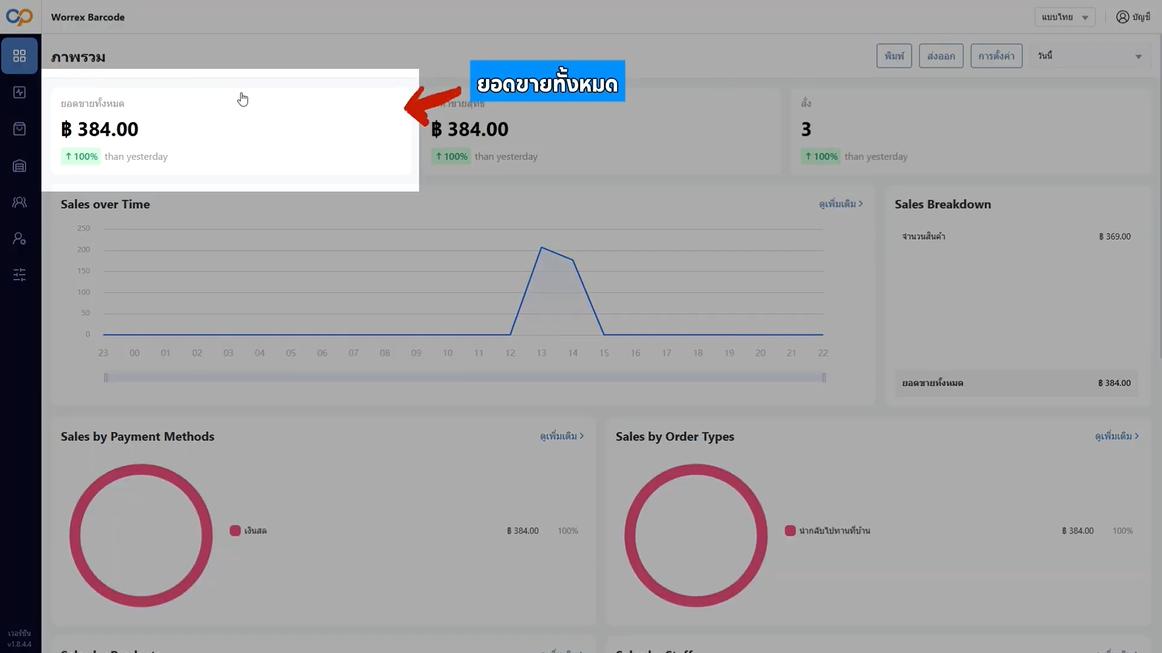Viewport: 1162px width, 653px height.
Task: Click the เงินสด legend color swatch
Action: tap(235, 531)
